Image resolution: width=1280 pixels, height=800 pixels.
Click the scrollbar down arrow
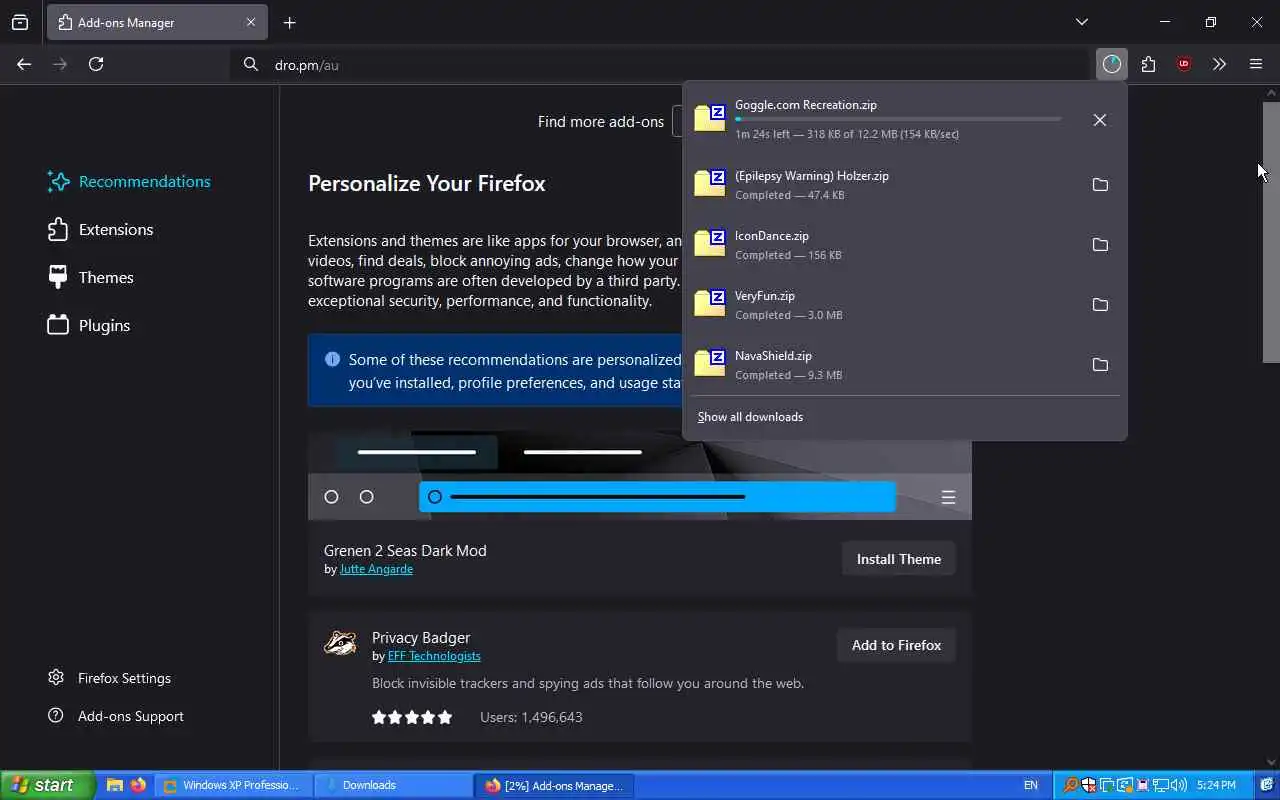click(x=1271, y=762)
